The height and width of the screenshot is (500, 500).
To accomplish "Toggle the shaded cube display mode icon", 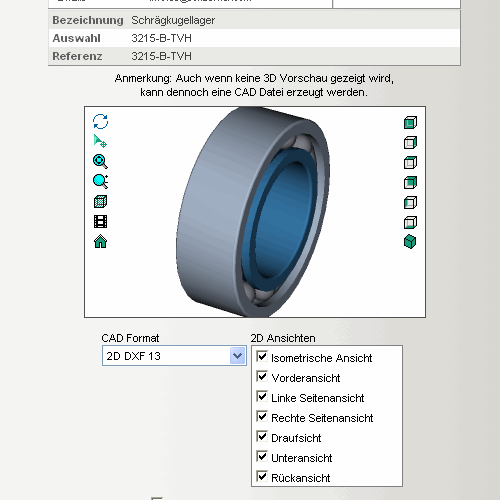I will (x=100, y=202).
